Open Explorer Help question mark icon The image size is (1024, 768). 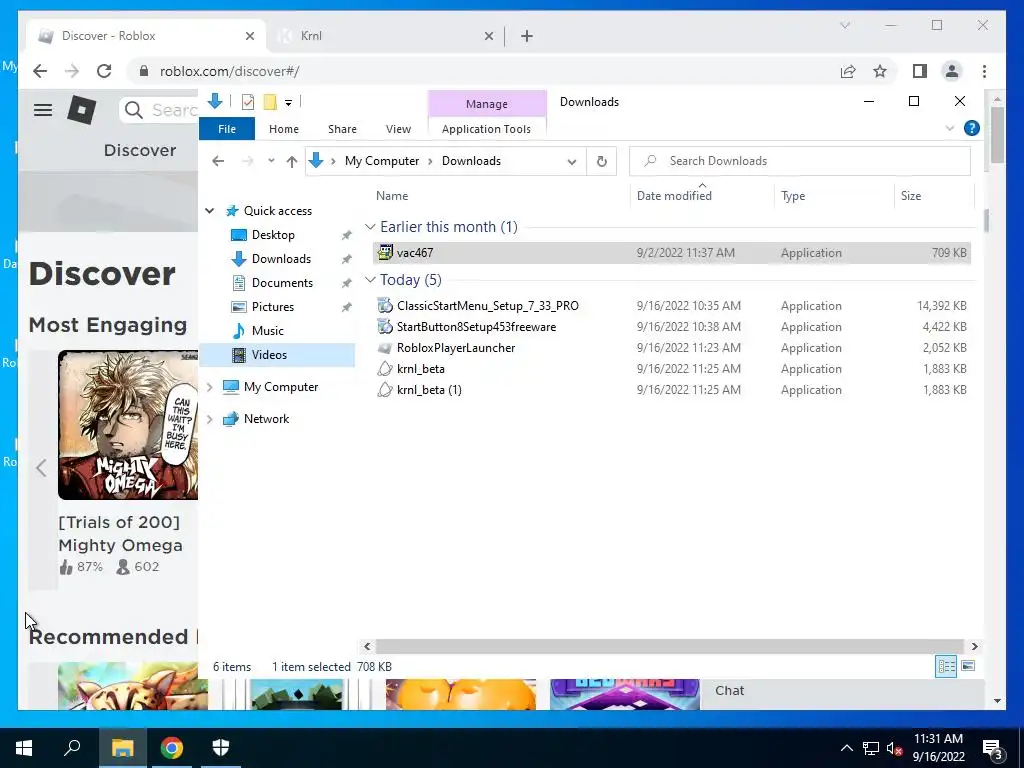[972, 128]
